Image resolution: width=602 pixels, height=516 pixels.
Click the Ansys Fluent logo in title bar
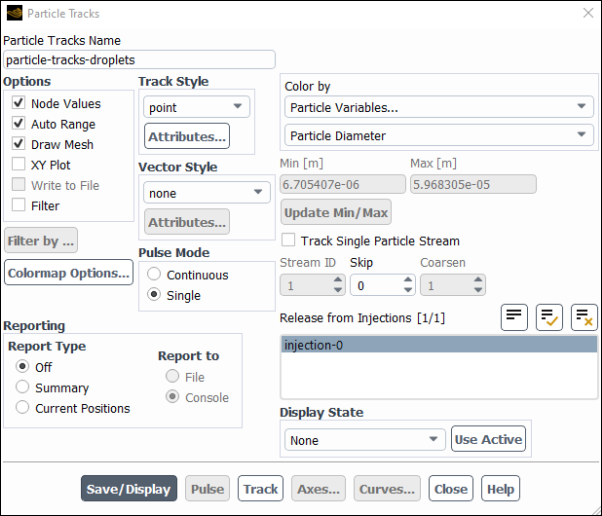(15, 13)
